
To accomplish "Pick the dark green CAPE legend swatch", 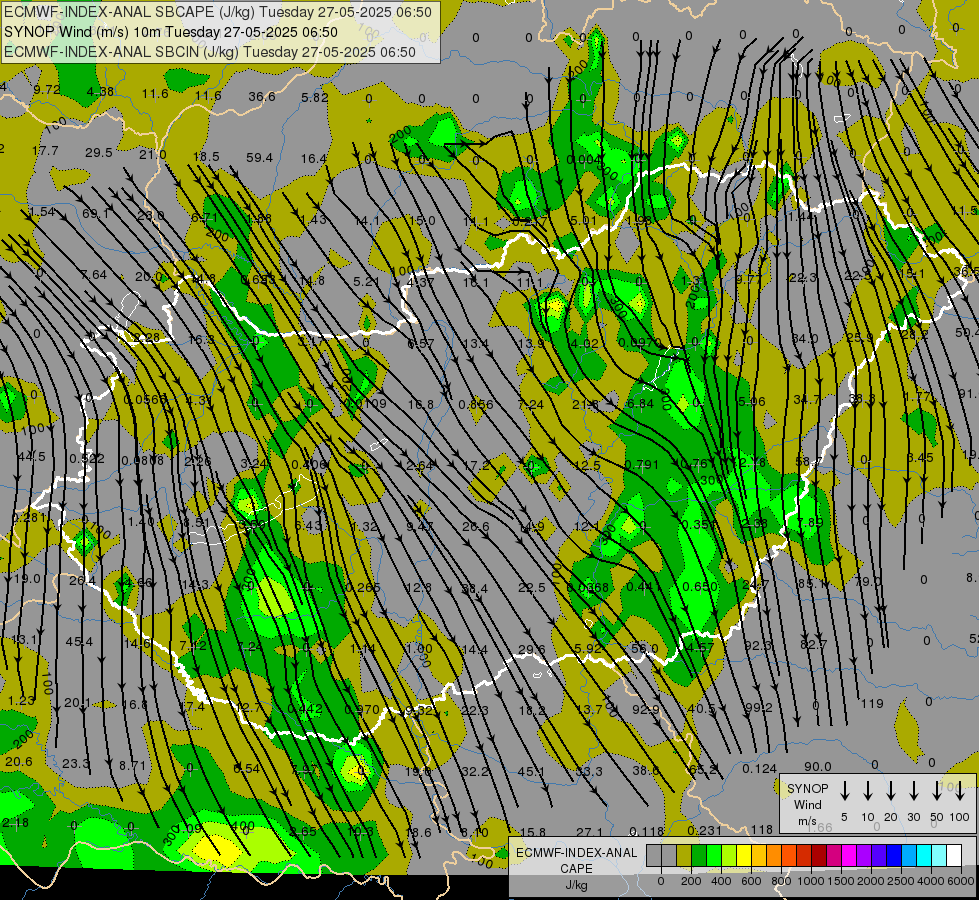I will [699, 855].
